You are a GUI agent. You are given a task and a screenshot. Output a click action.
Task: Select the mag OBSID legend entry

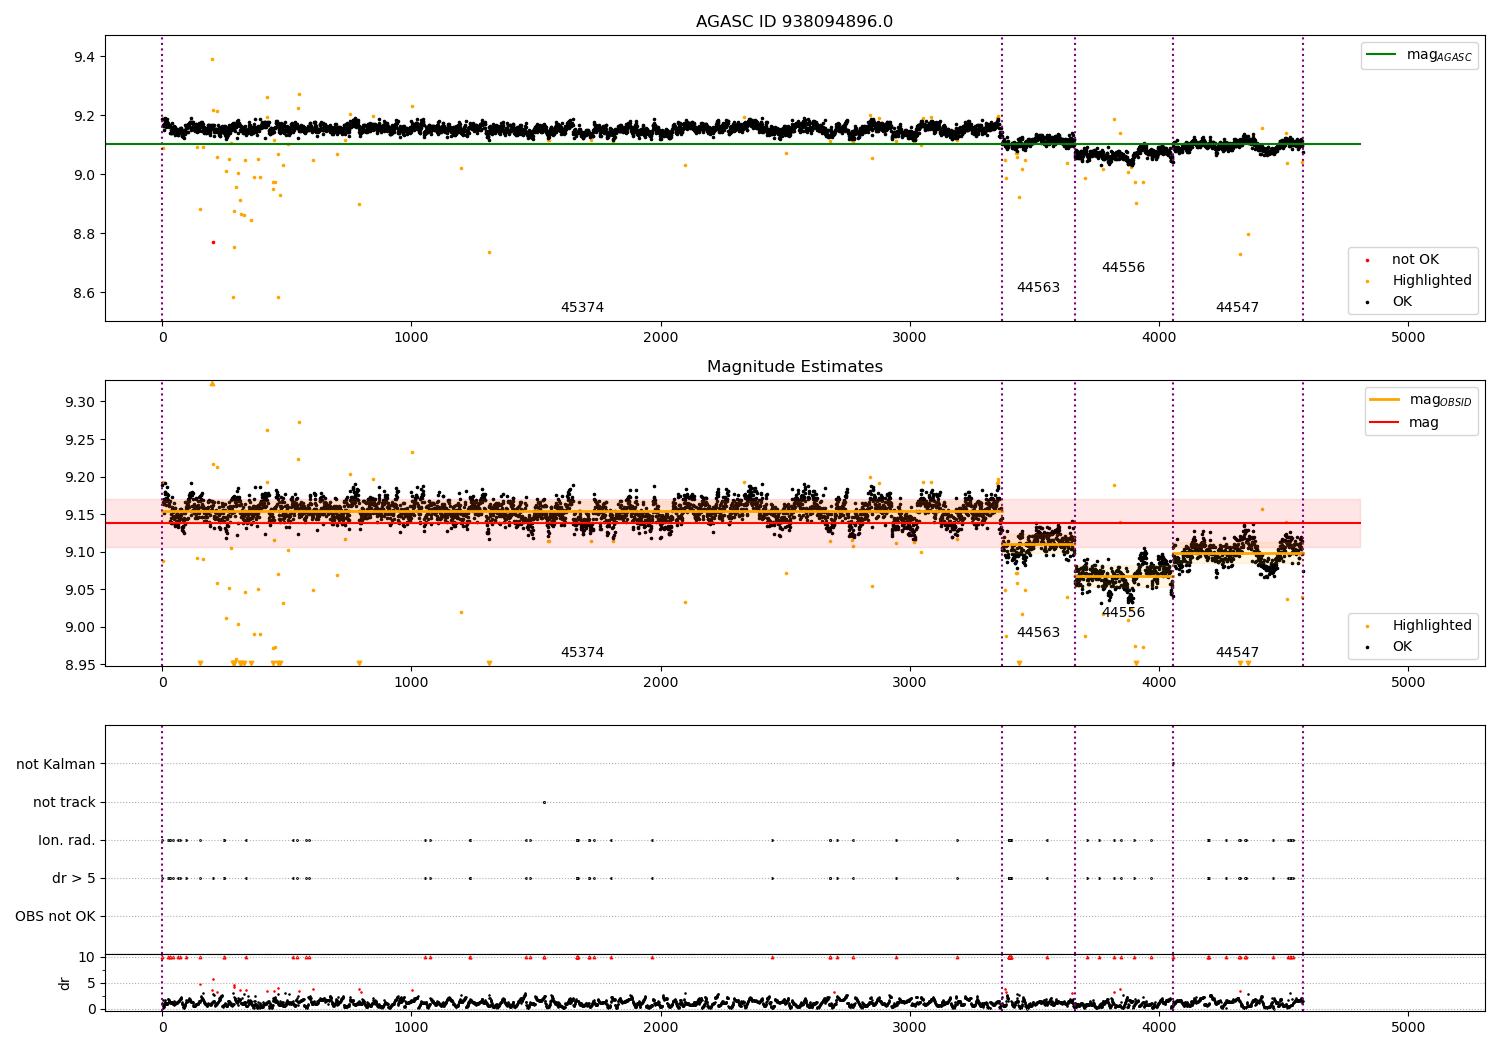pos(1421,400)
